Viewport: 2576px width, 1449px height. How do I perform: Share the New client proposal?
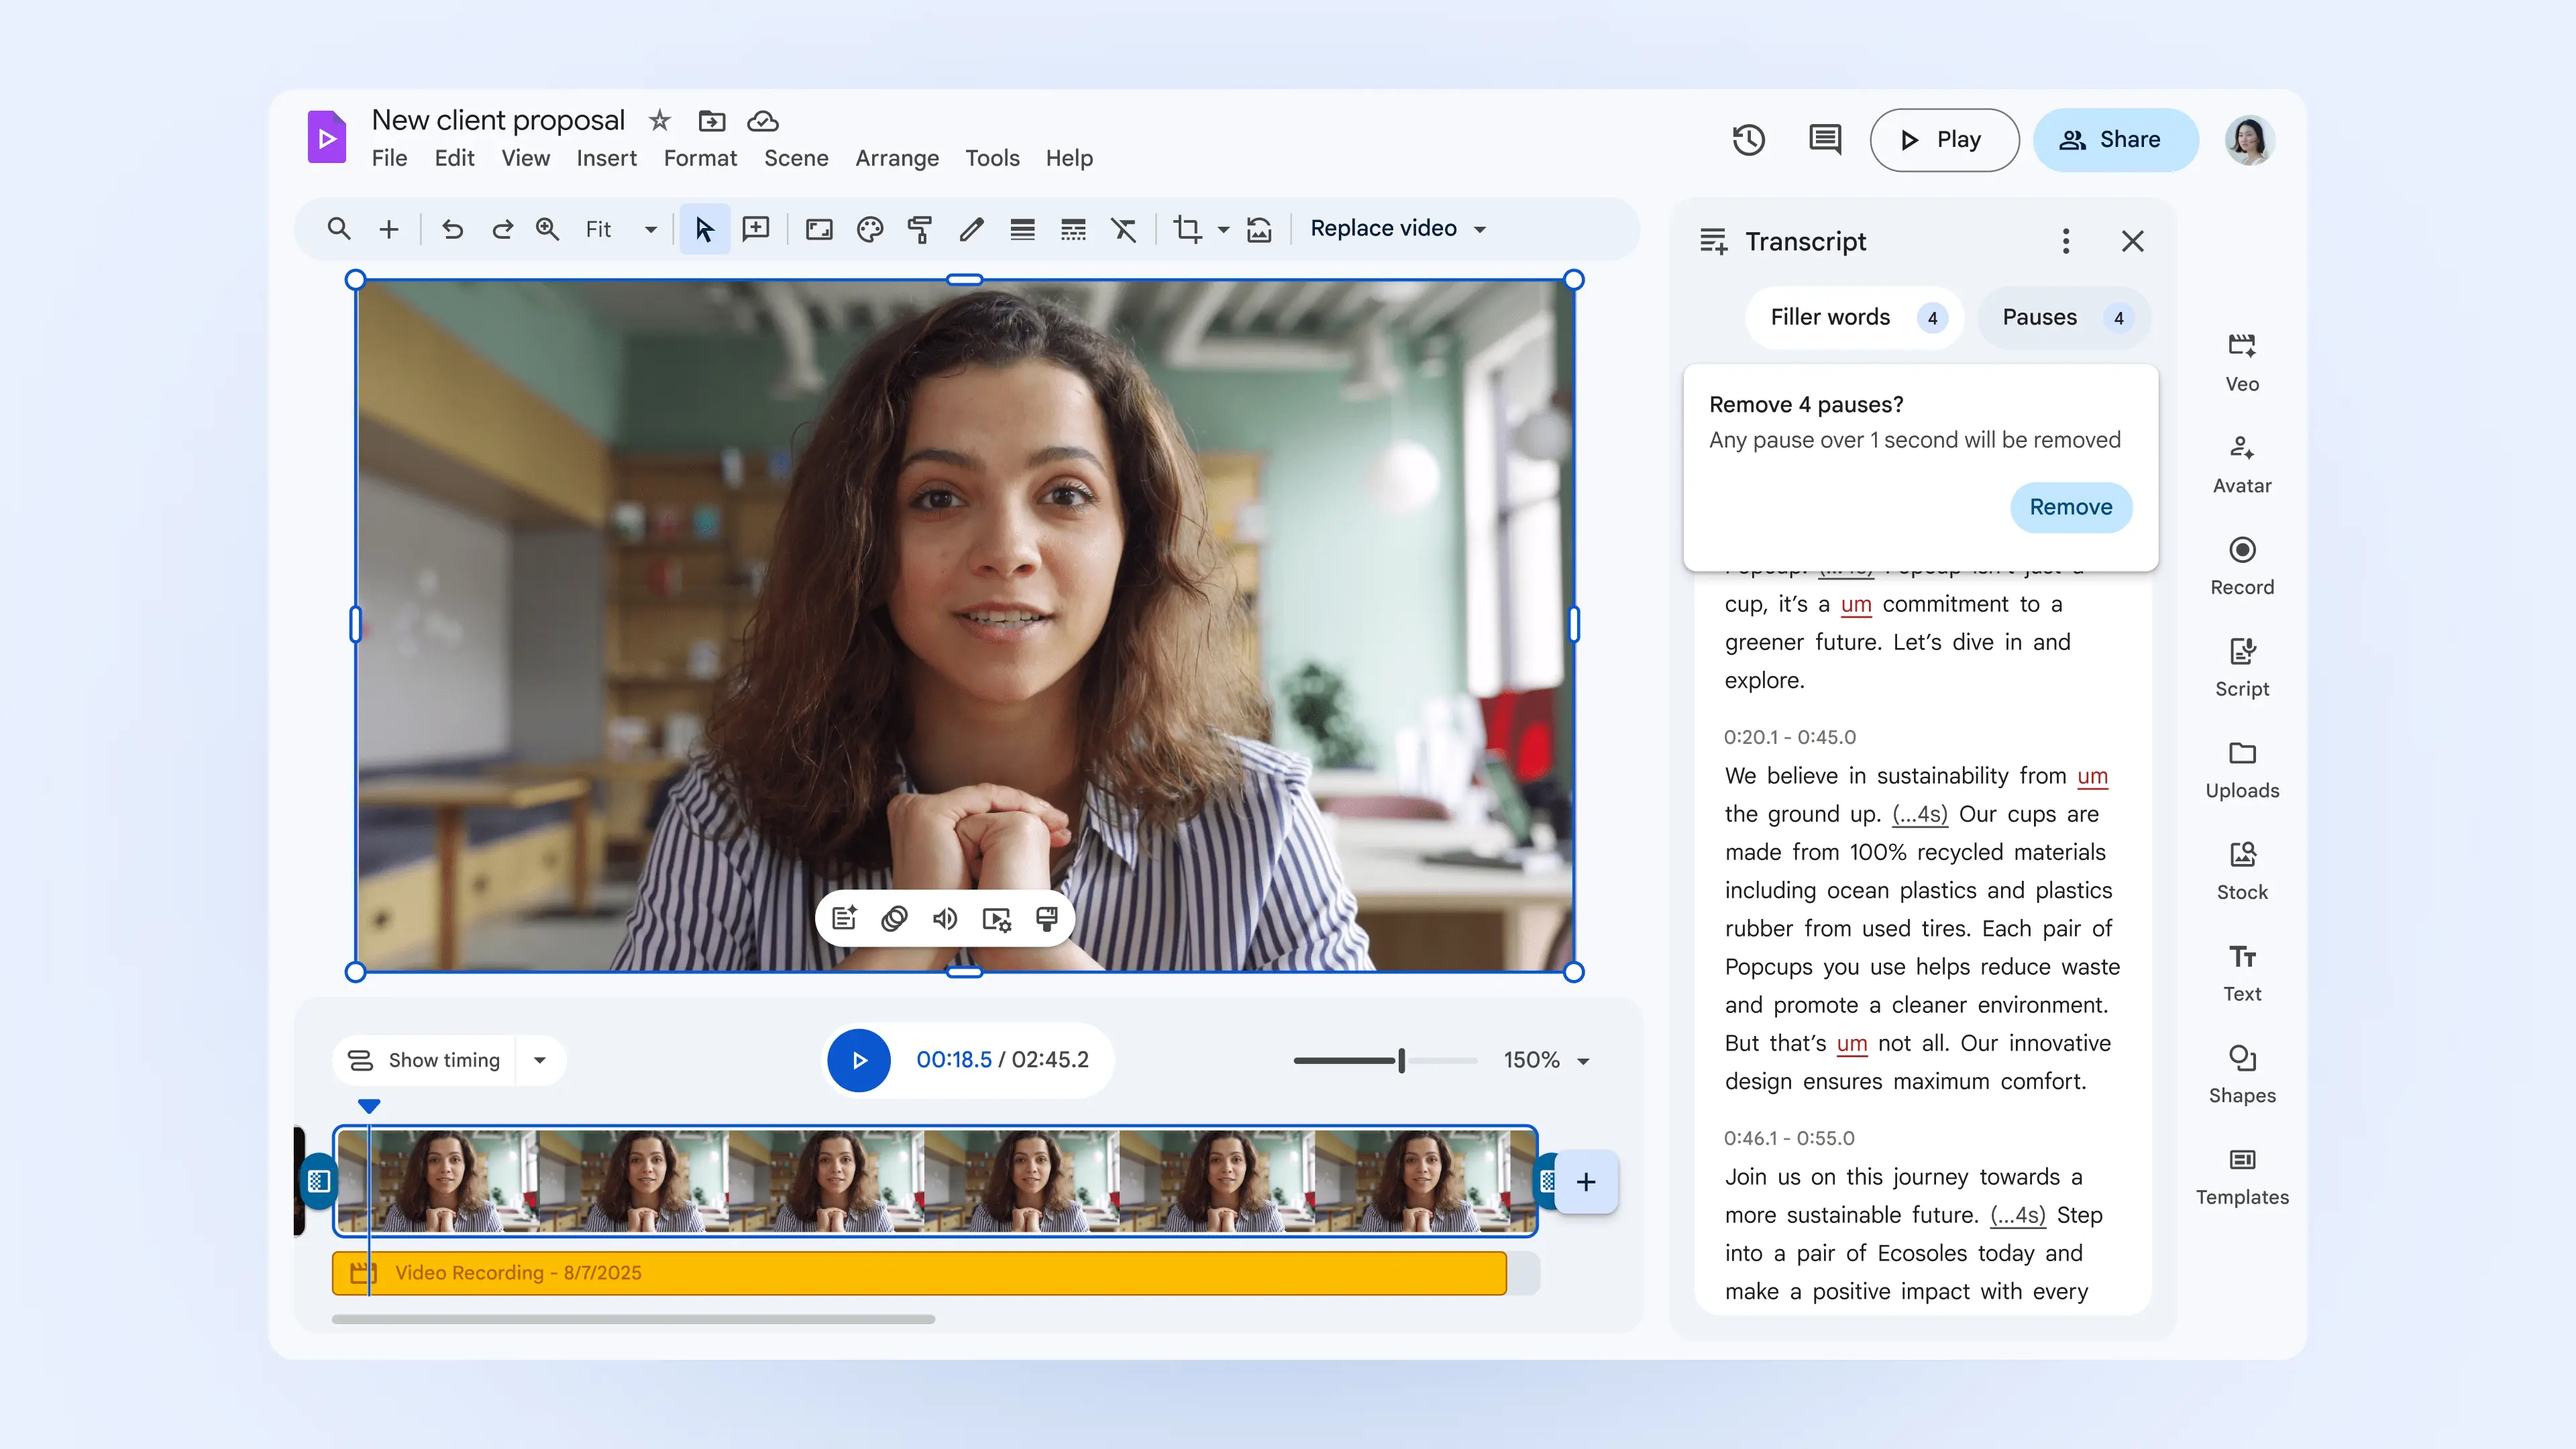(2116, 139)
